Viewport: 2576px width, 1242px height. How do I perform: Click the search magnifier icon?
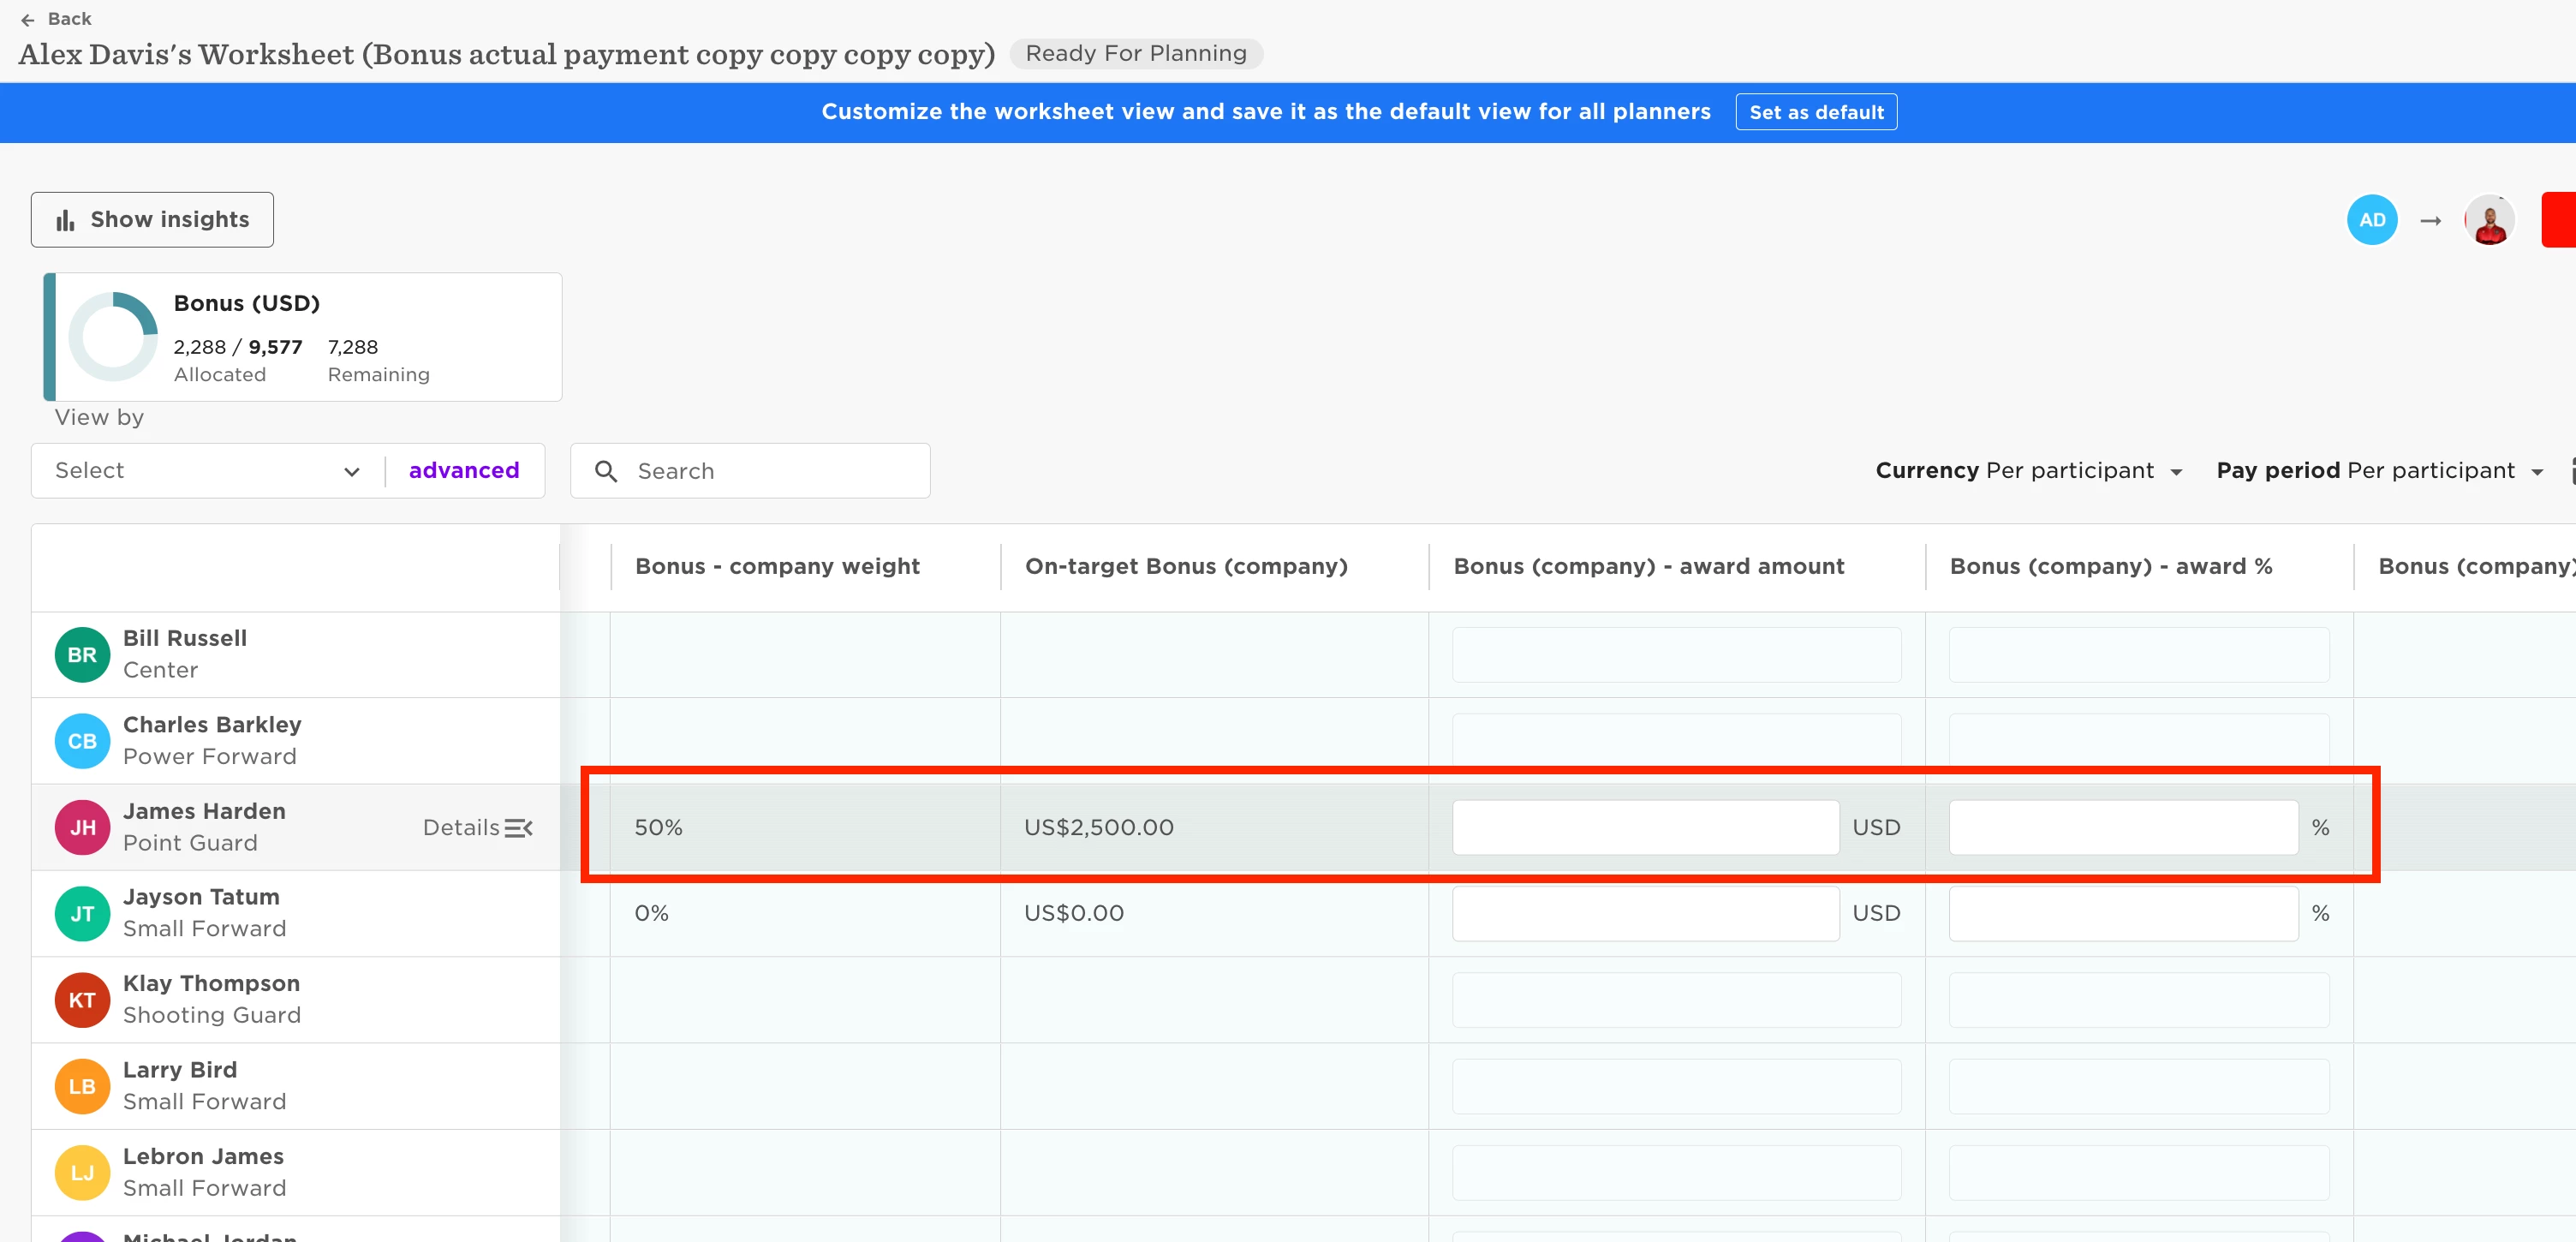click(x=606, y=471)
